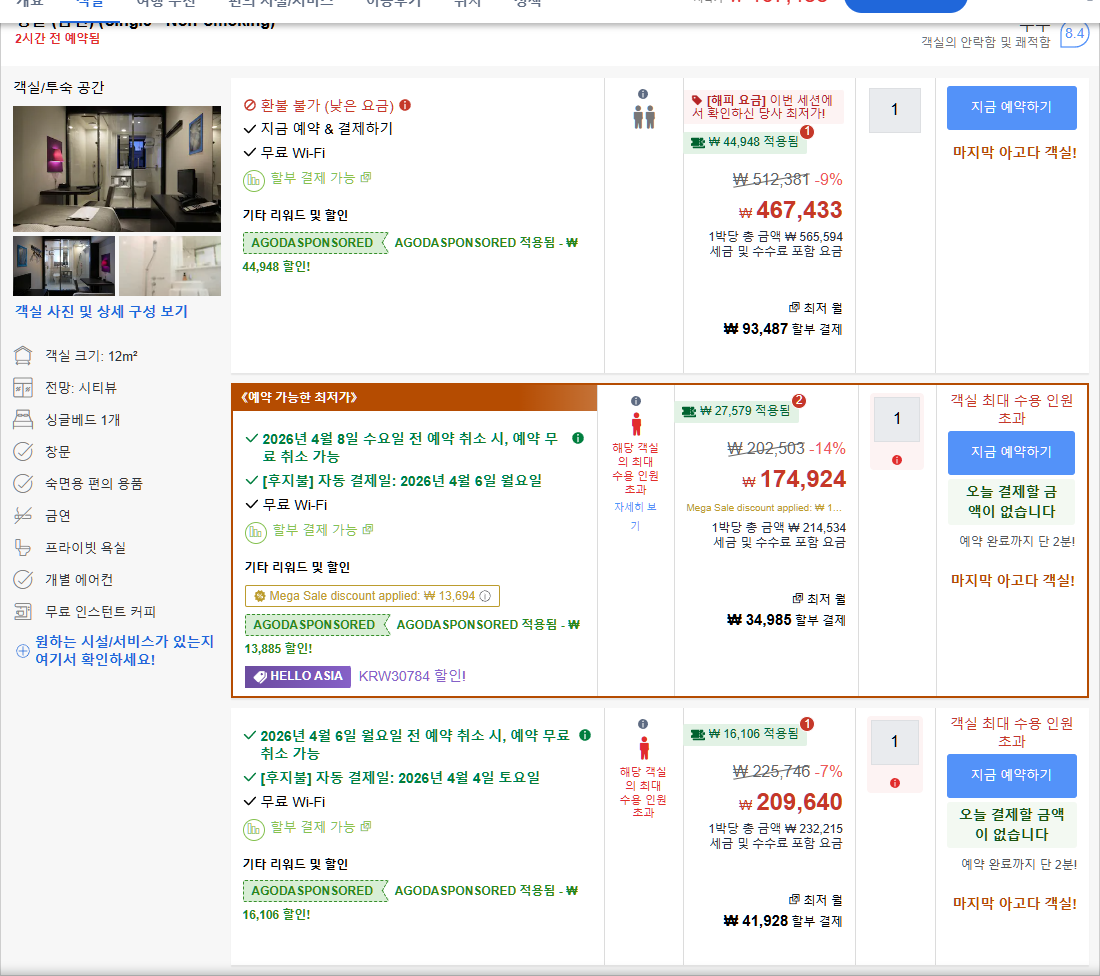Click the ₩ 27,579 적용됨 coupon badge

[x=737, y=411]
